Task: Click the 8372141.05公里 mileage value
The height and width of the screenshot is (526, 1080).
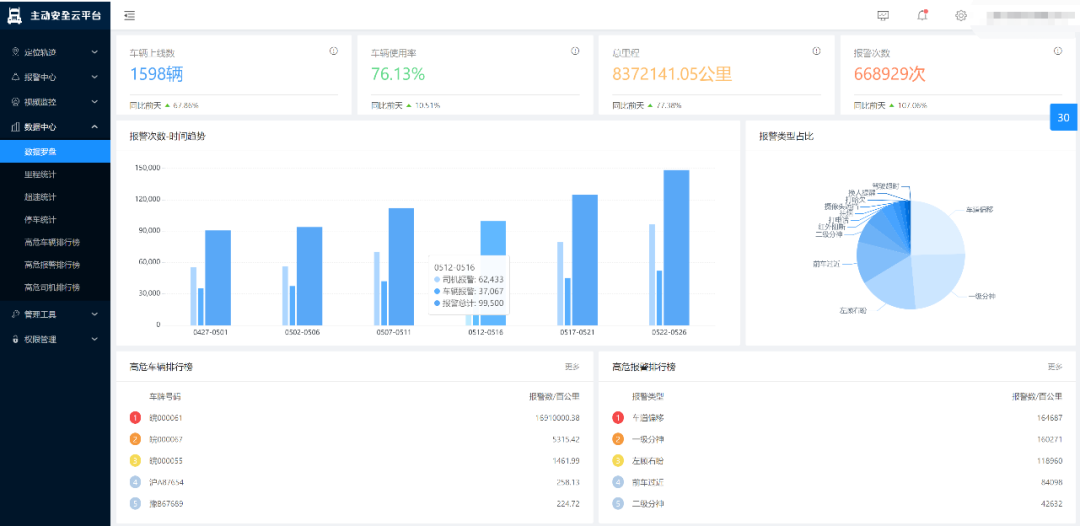Action: 672,74
